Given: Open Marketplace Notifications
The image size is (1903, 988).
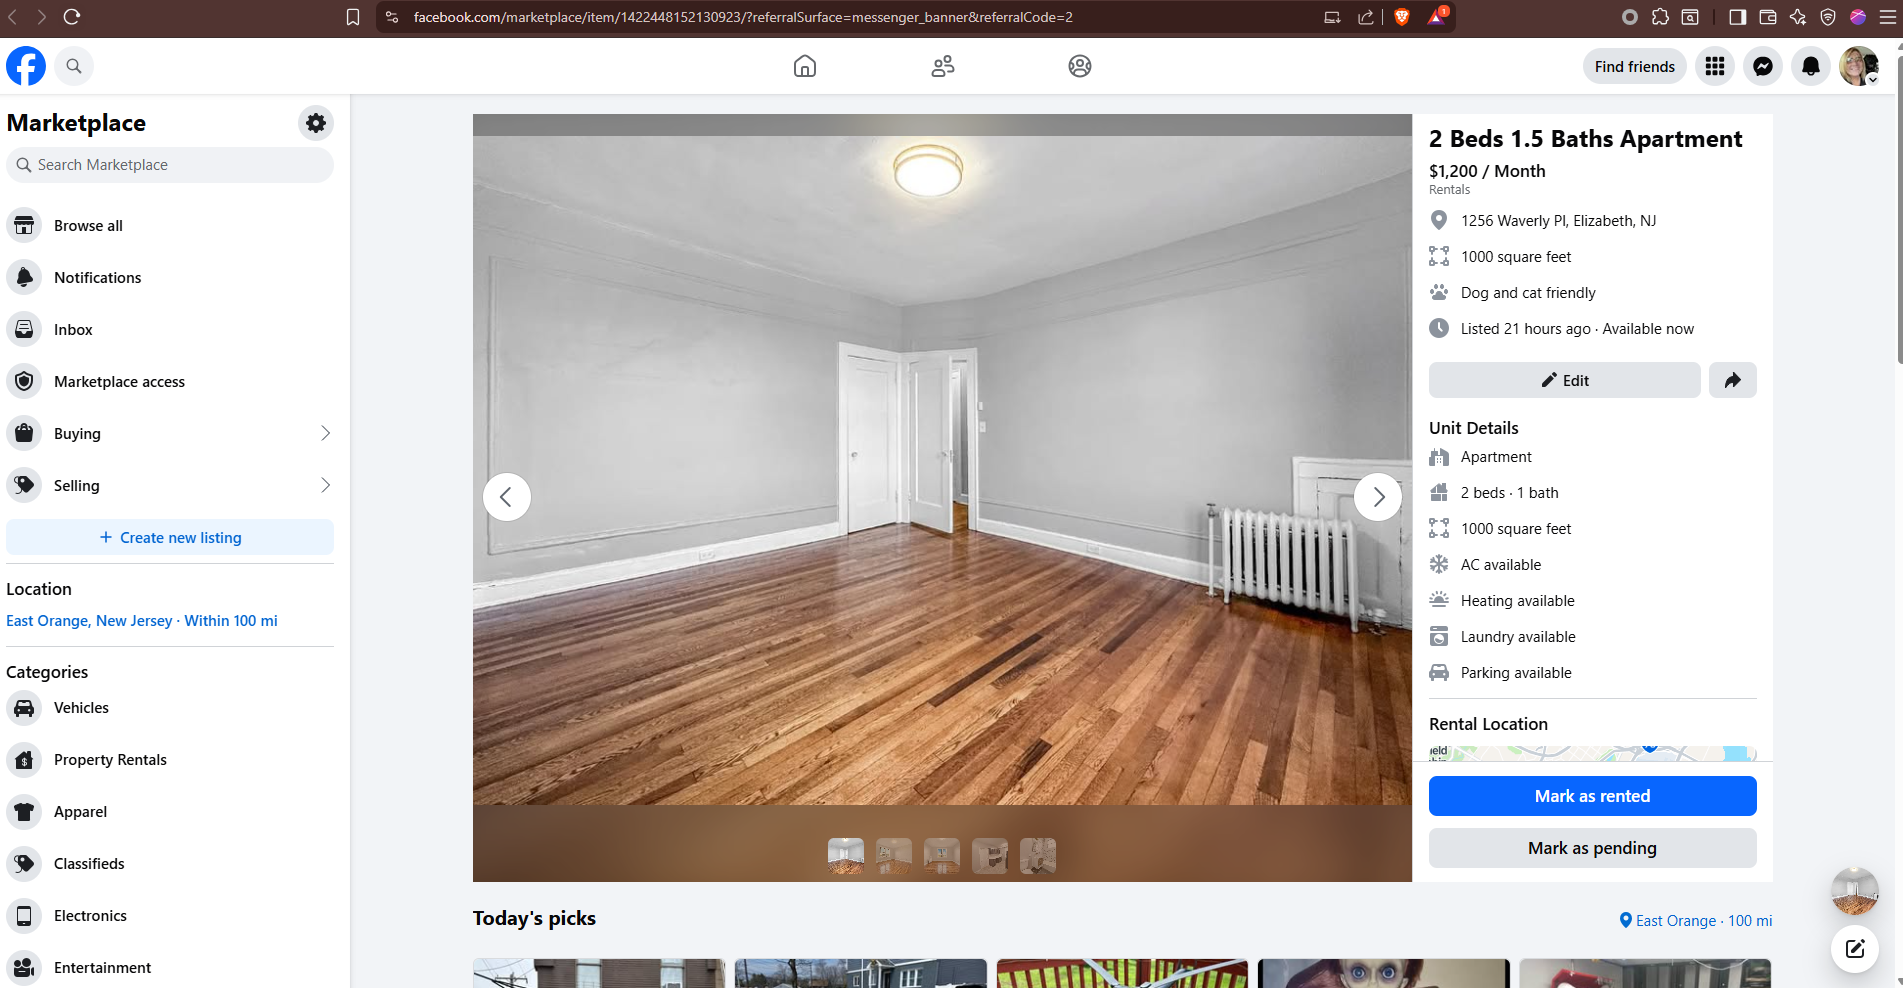Looking at the screenshot, I should coord(170,278).
